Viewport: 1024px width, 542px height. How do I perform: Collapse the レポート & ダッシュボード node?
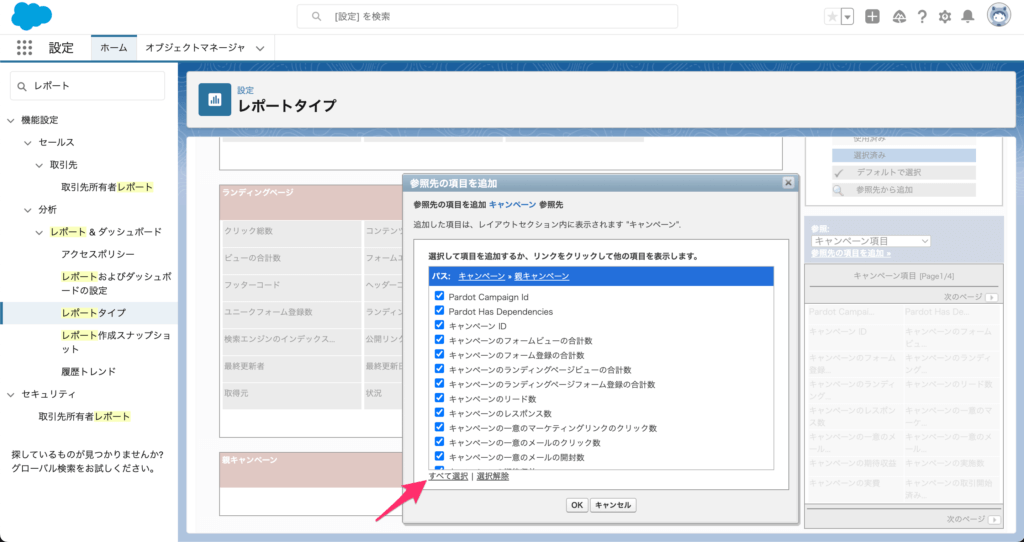coord(39,232)
